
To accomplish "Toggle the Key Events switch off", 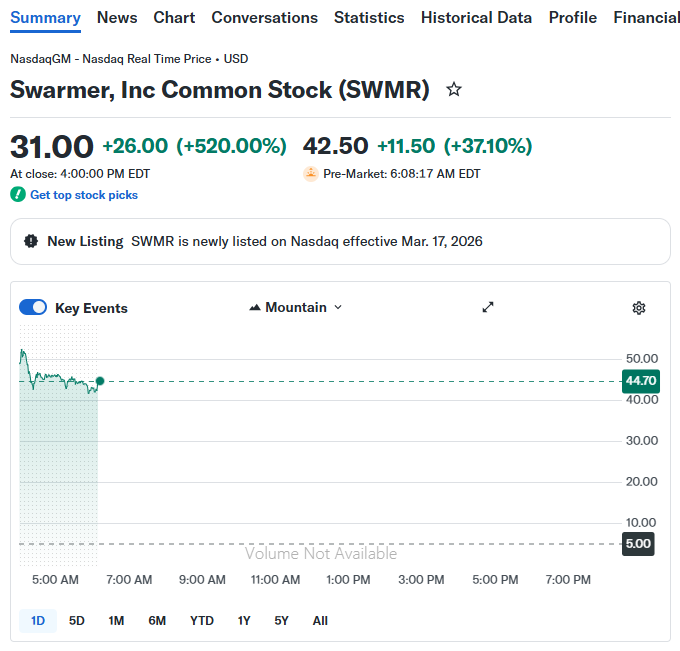I will pyautogui.click(x=33, y=308).
